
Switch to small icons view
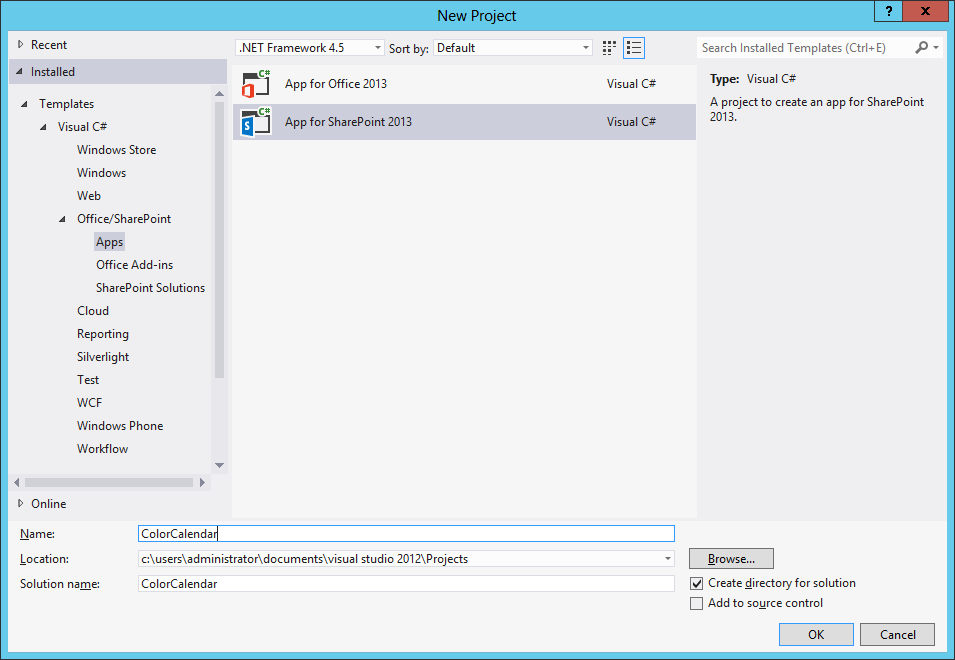[610, 48]
